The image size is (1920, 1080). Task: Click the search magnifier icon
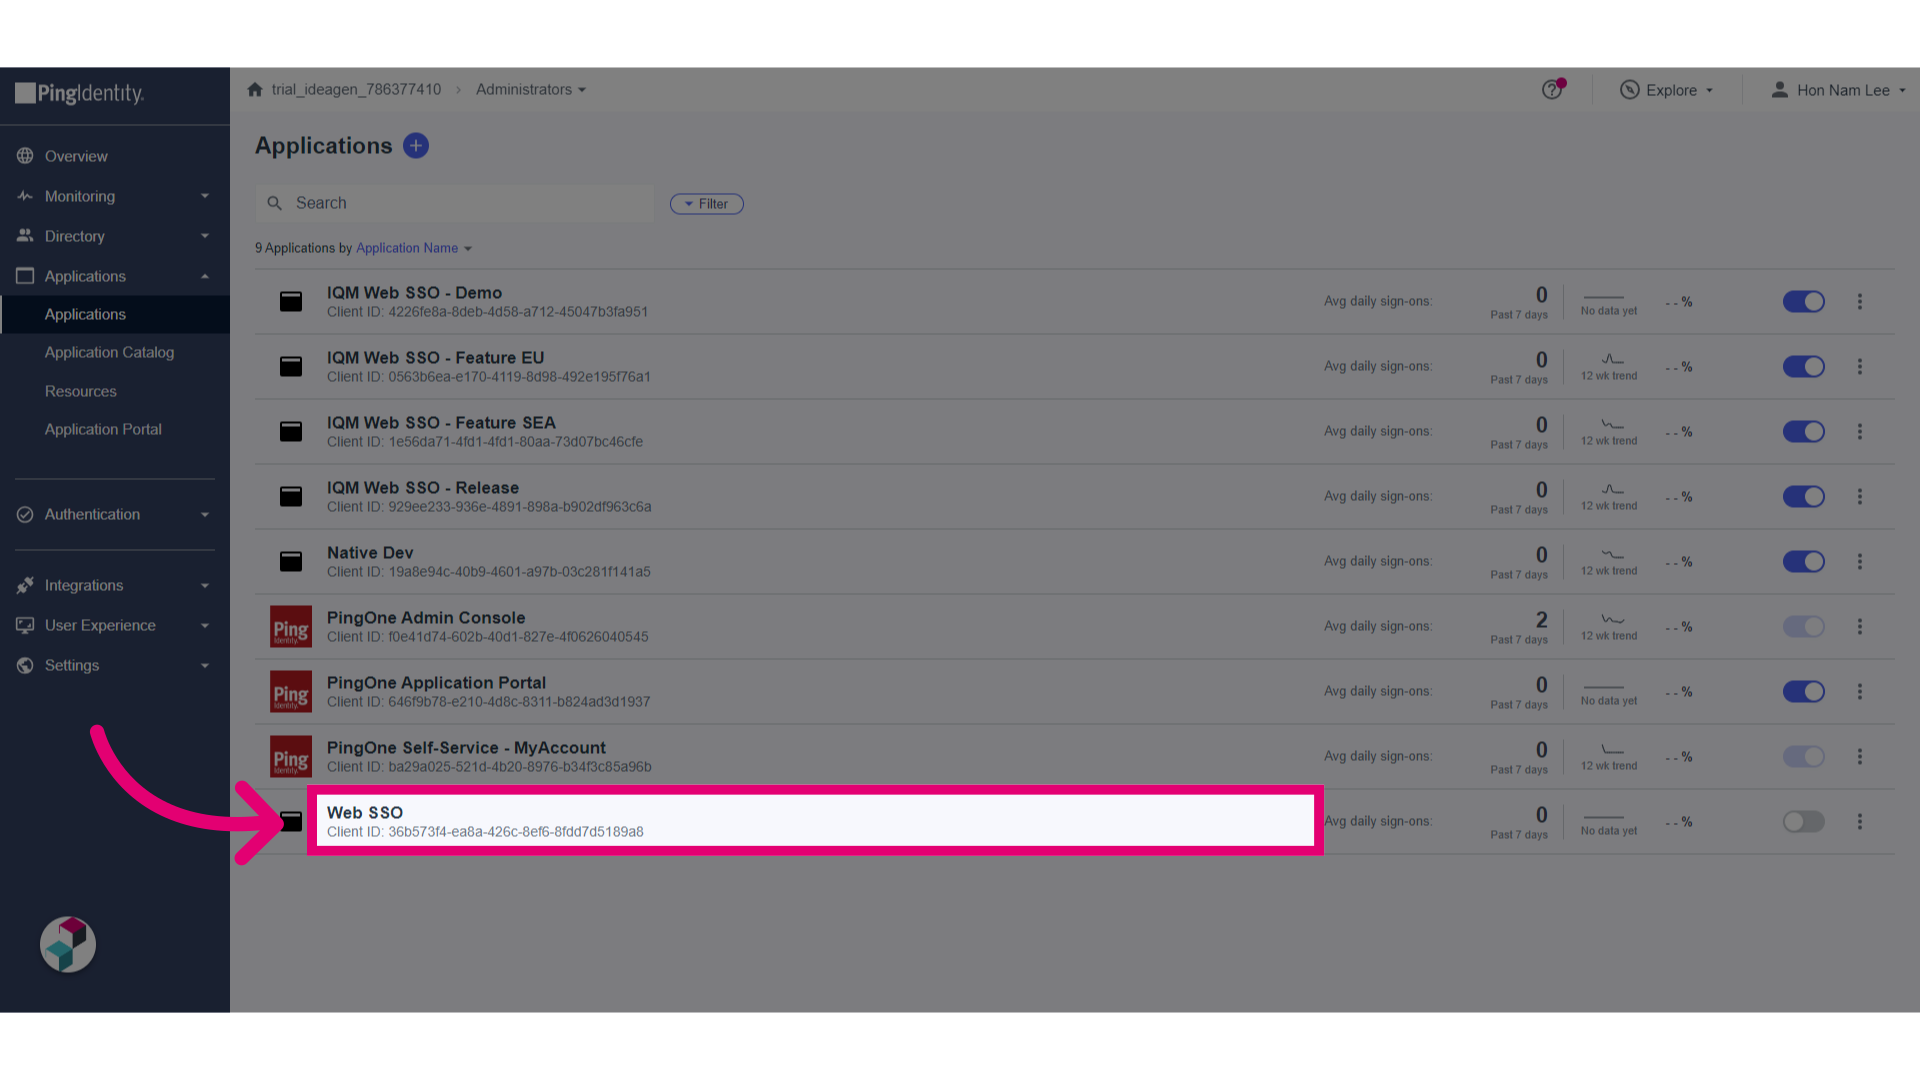pos(275,203)
